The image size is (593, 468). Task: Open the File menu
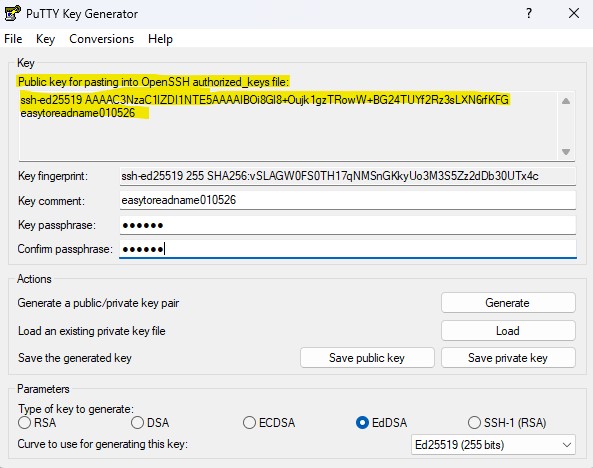tap(13, 39)
